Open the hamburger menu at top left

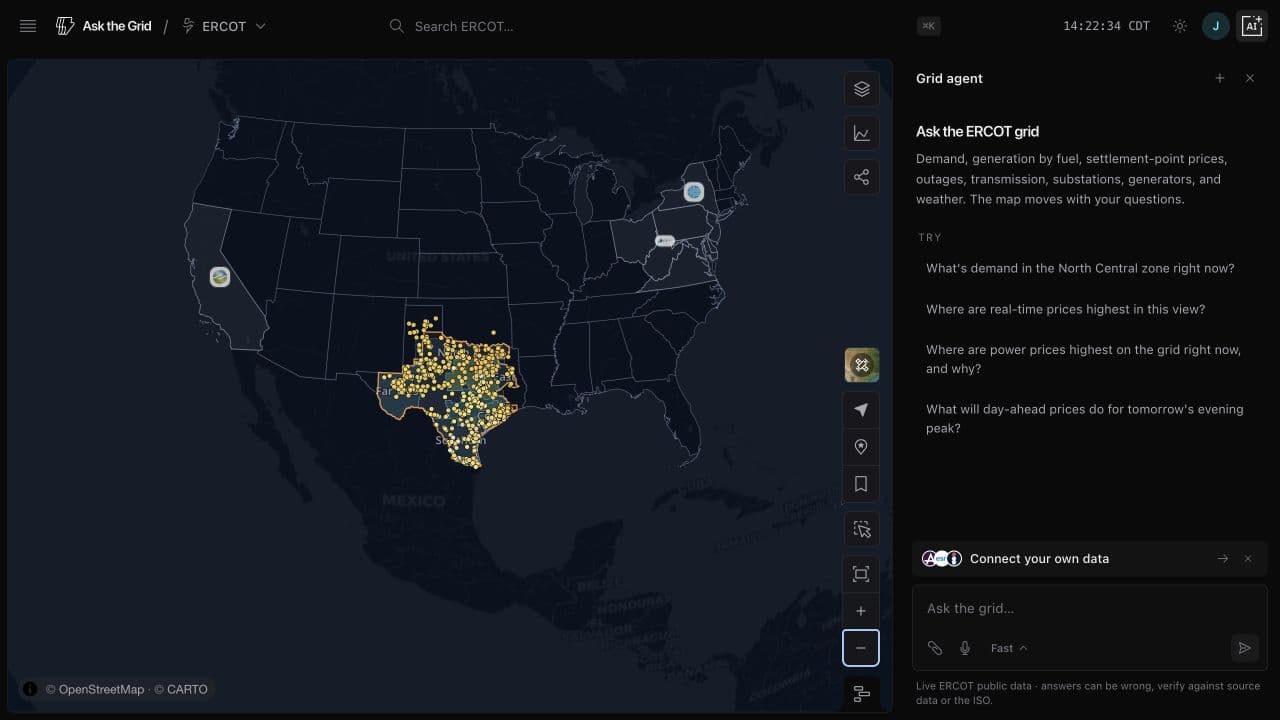coord(28,26)
